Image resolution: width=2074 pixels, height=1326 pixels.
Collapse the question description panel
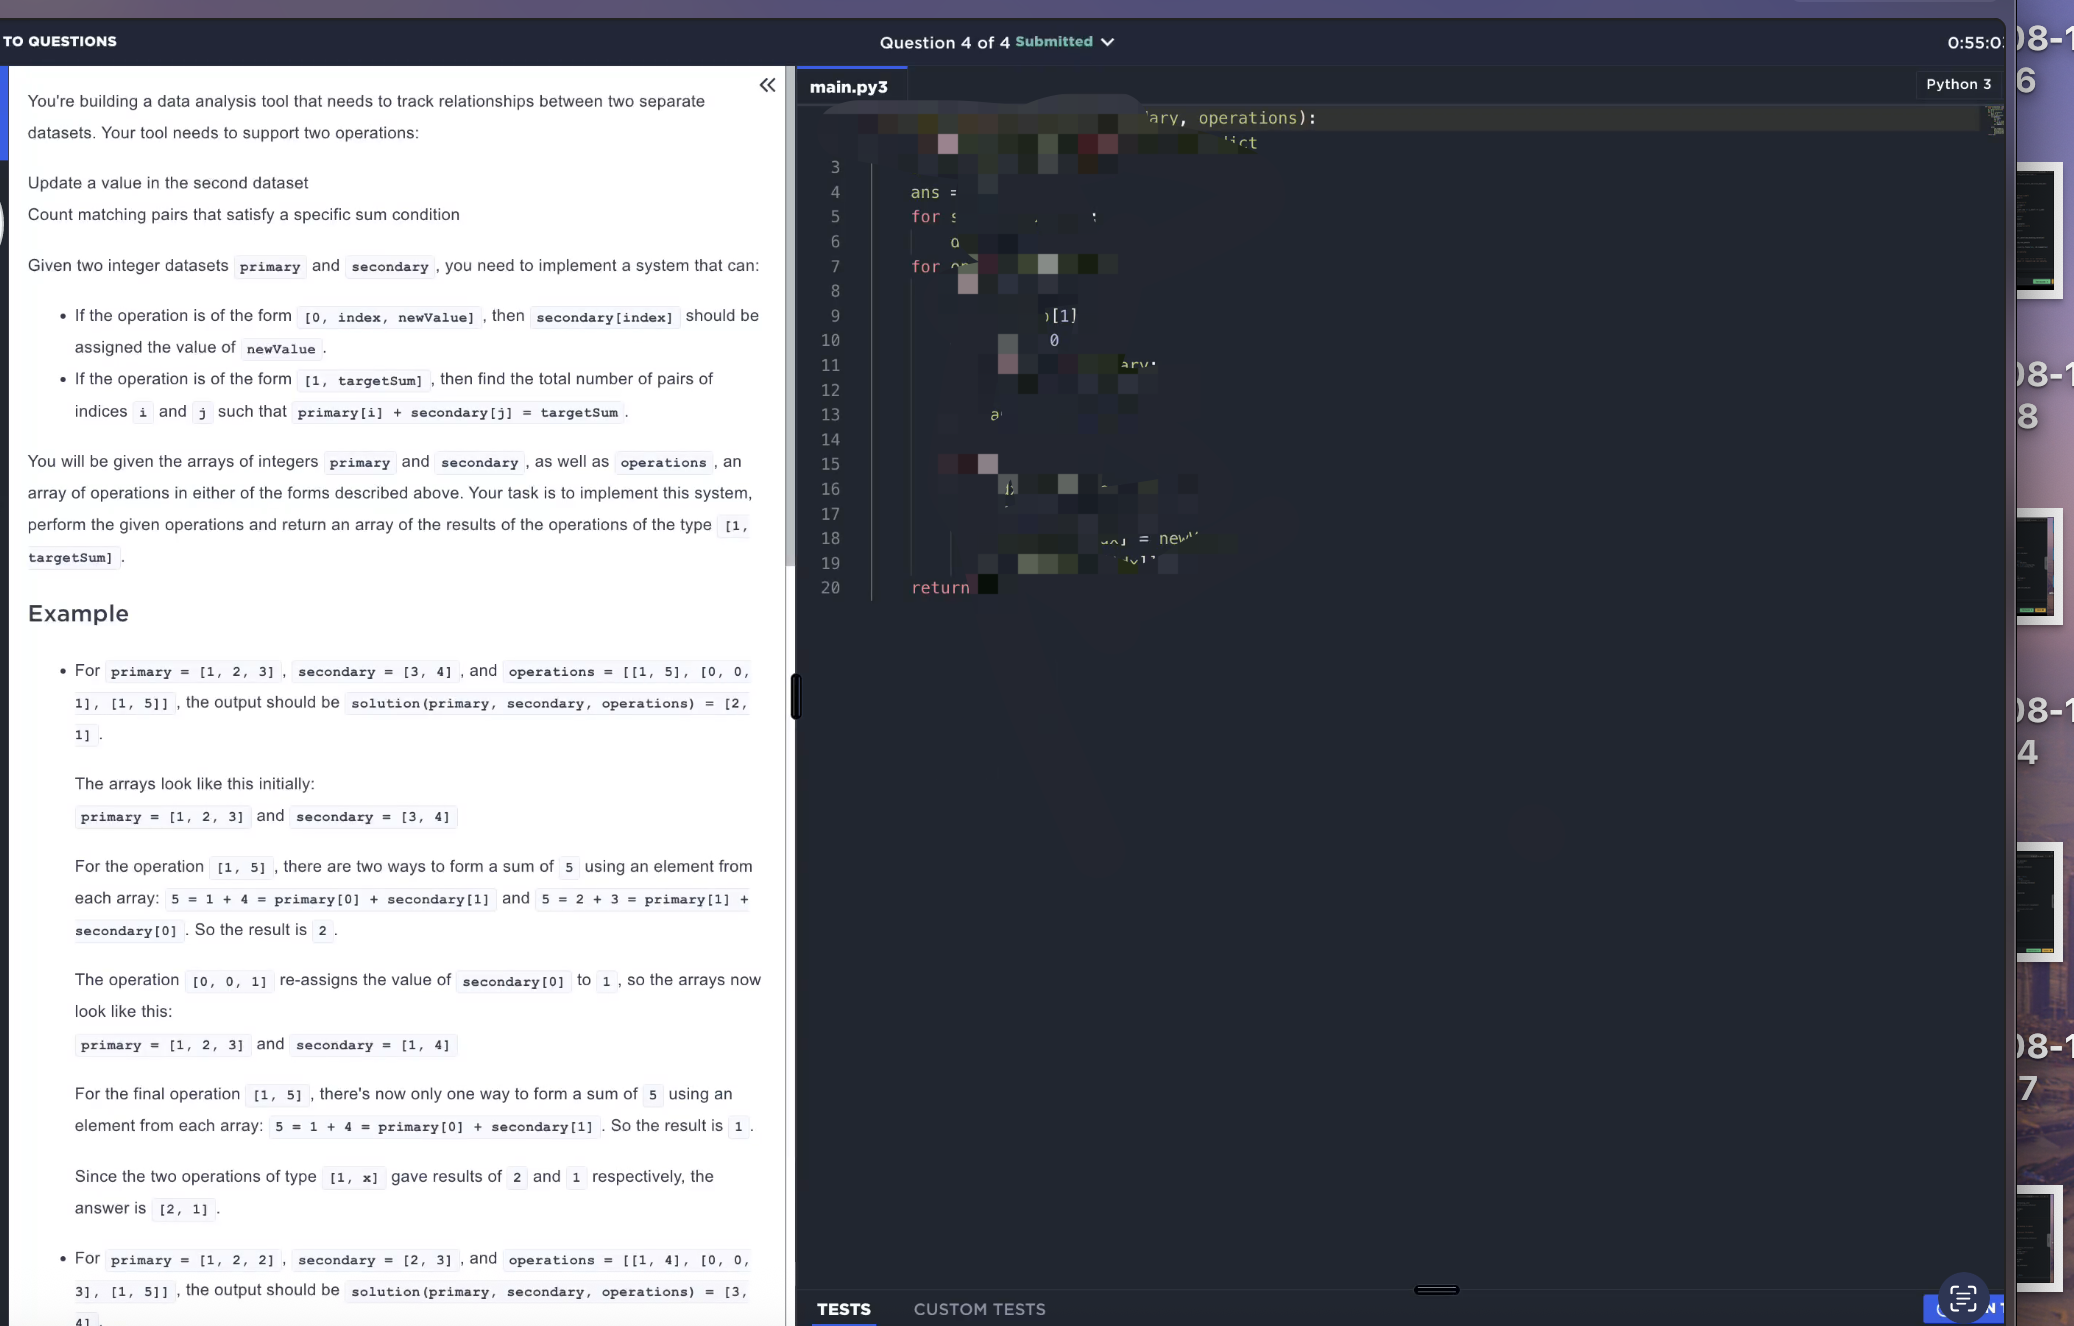pos(767,85)
